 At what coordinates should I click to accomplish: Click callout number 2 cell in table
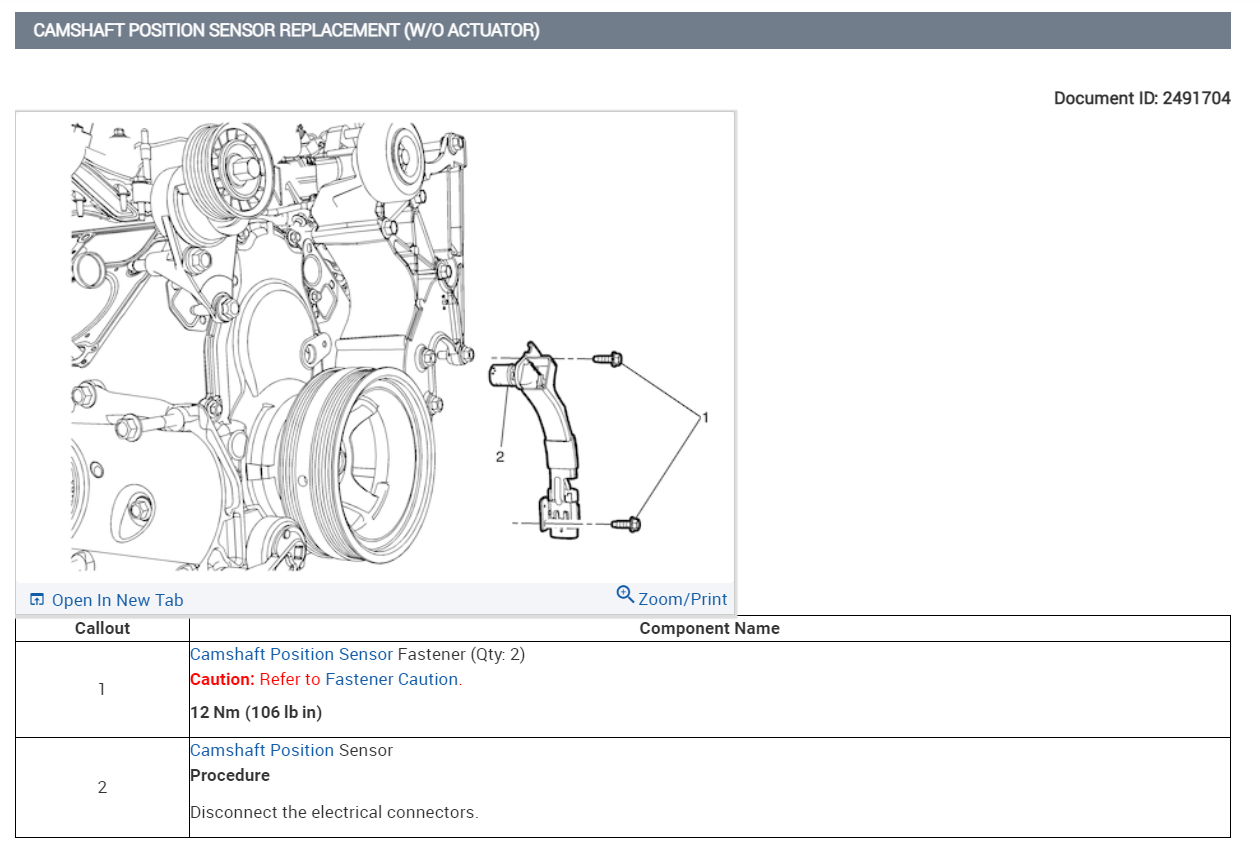pyautogui.click(x=102, y=787)
